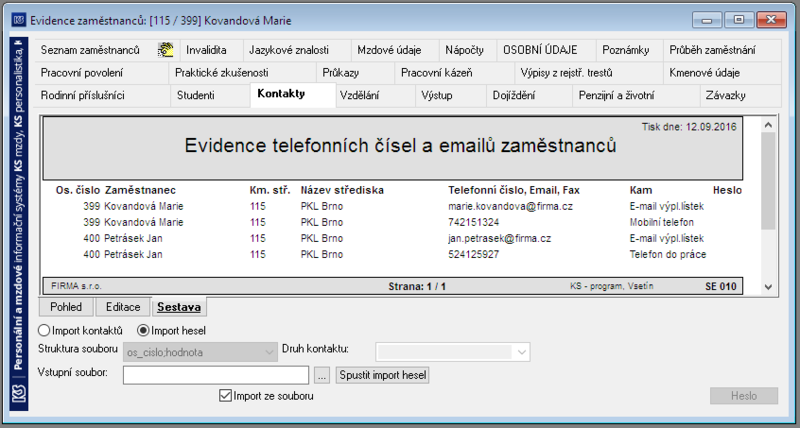Open the Výstup tab

pyautogui.click(x=451, y=95)
